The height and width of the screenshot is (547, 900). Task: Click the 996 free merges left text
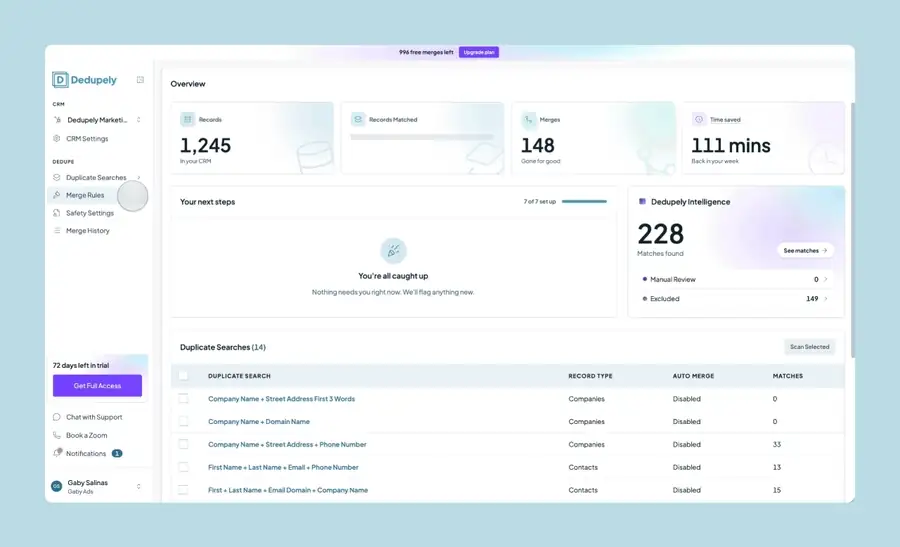426,52
